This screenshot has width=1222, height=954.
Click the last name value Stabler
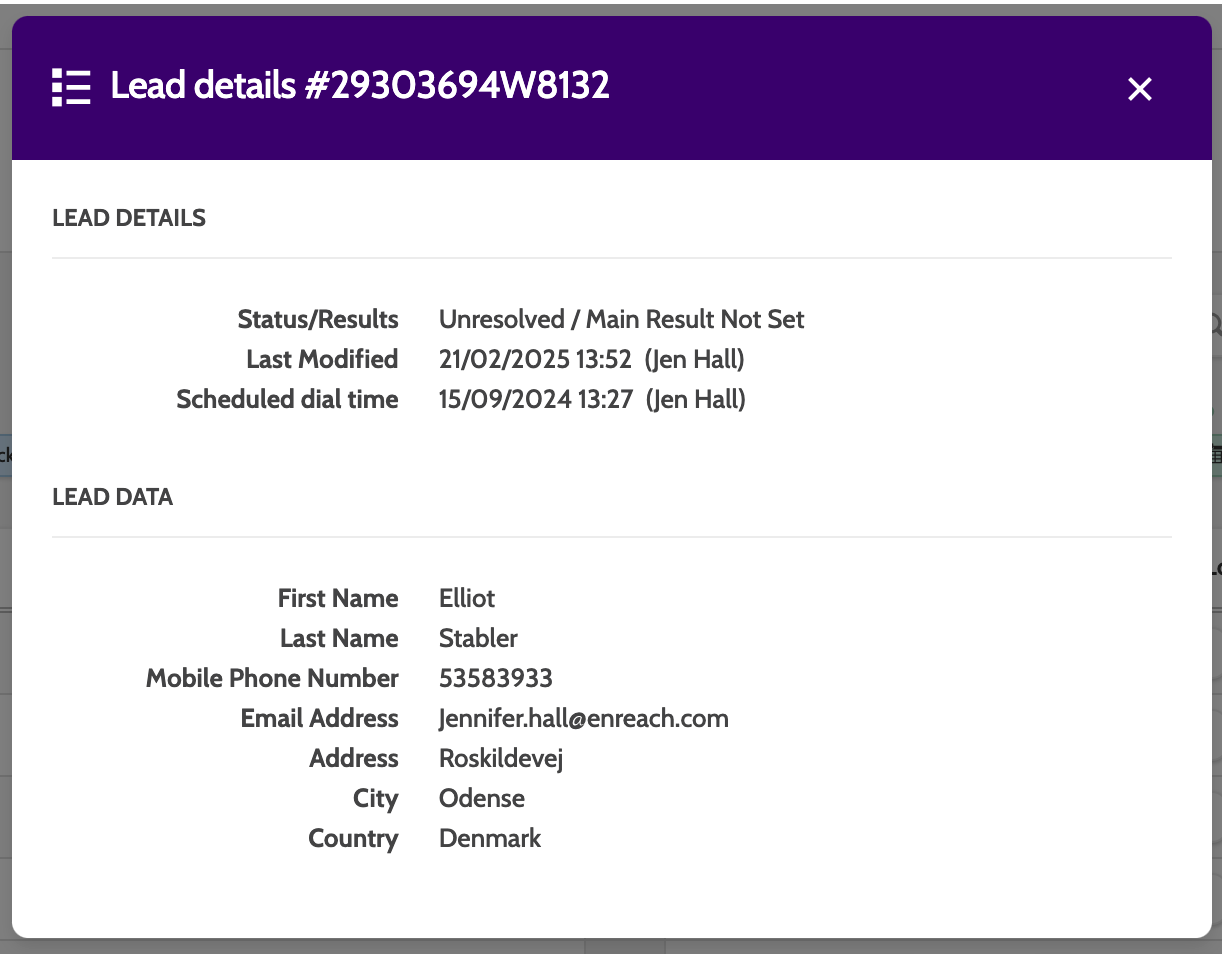coord(478,639)
